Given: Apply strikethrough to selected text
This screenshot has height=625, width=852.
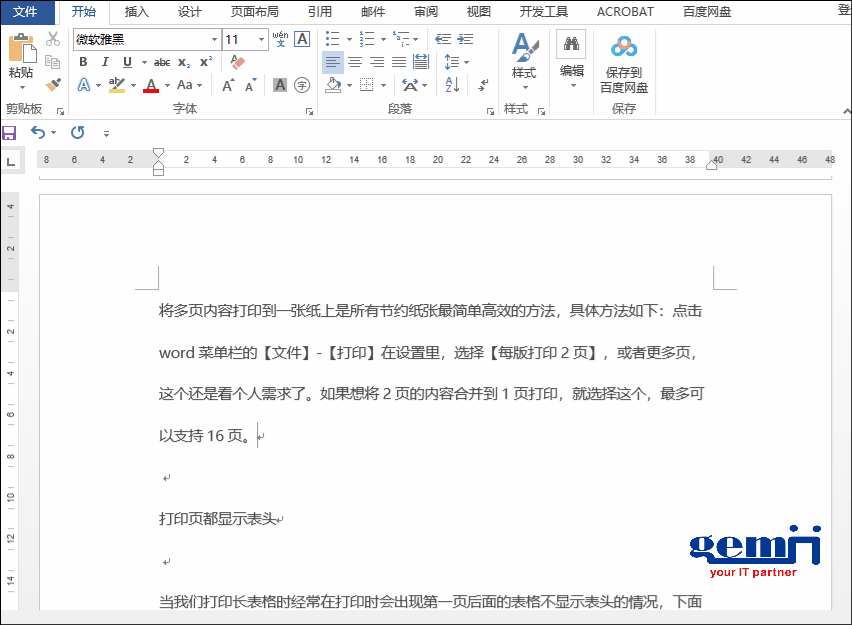Looking at the screenshot, I should click(x=161, y=61).
